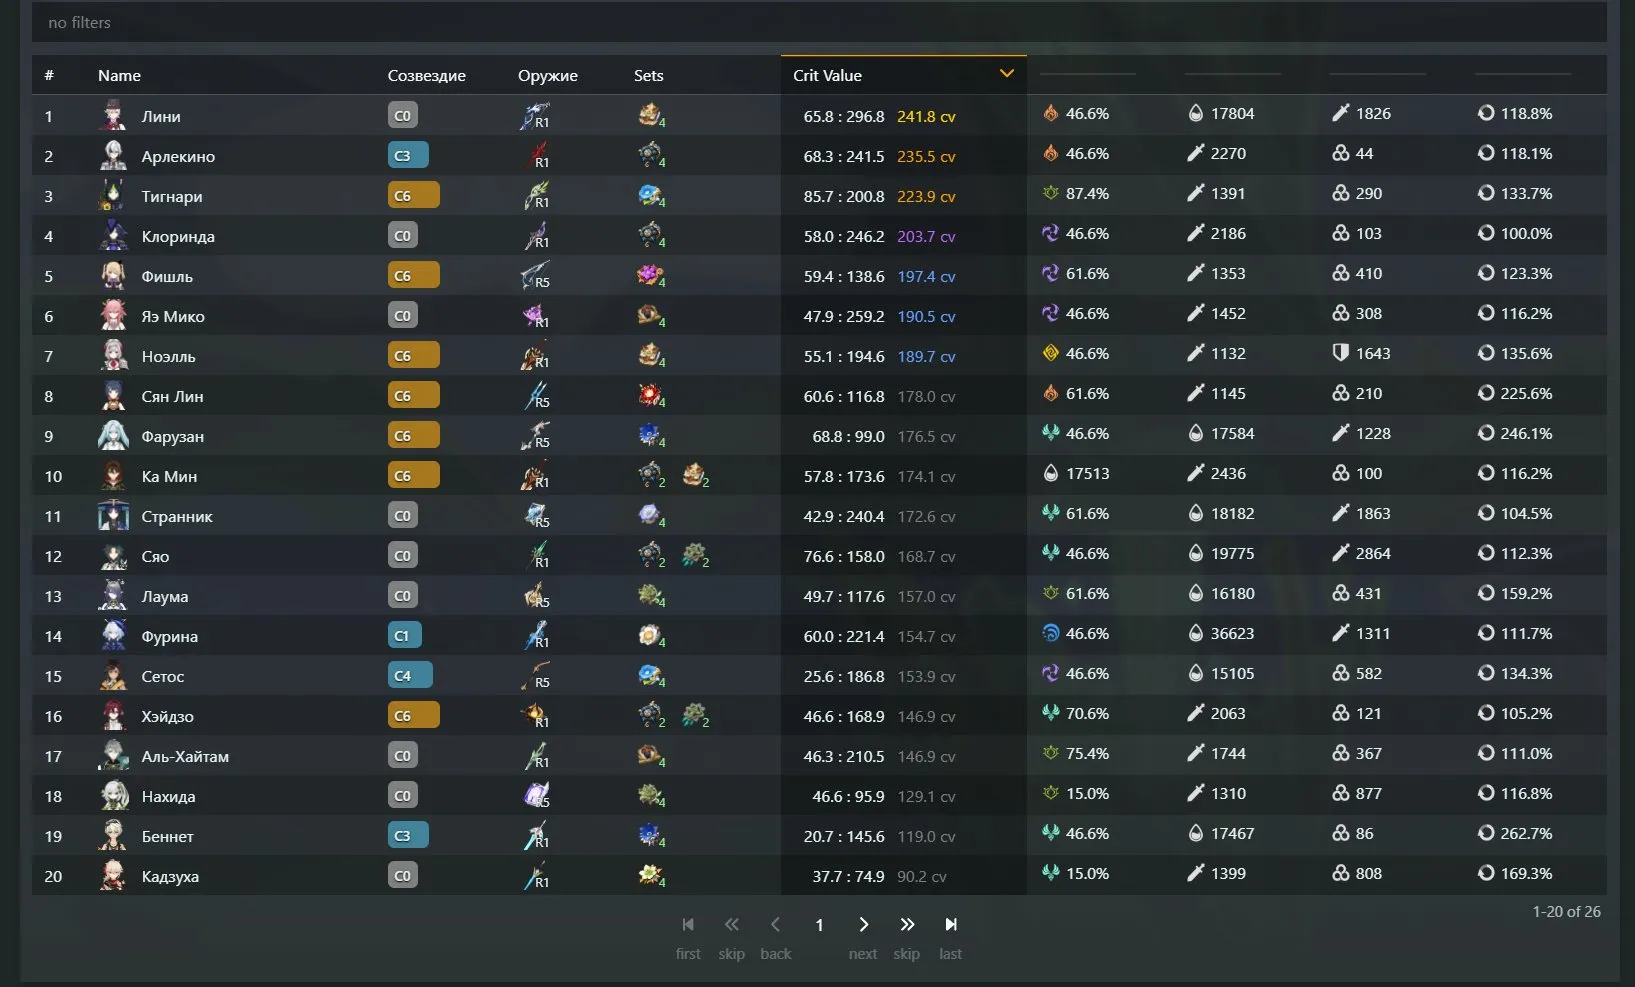This screenshot has height=987, width=1635.
Task: Click Фишль's C6 constellation badge
Action: point(413,276)
